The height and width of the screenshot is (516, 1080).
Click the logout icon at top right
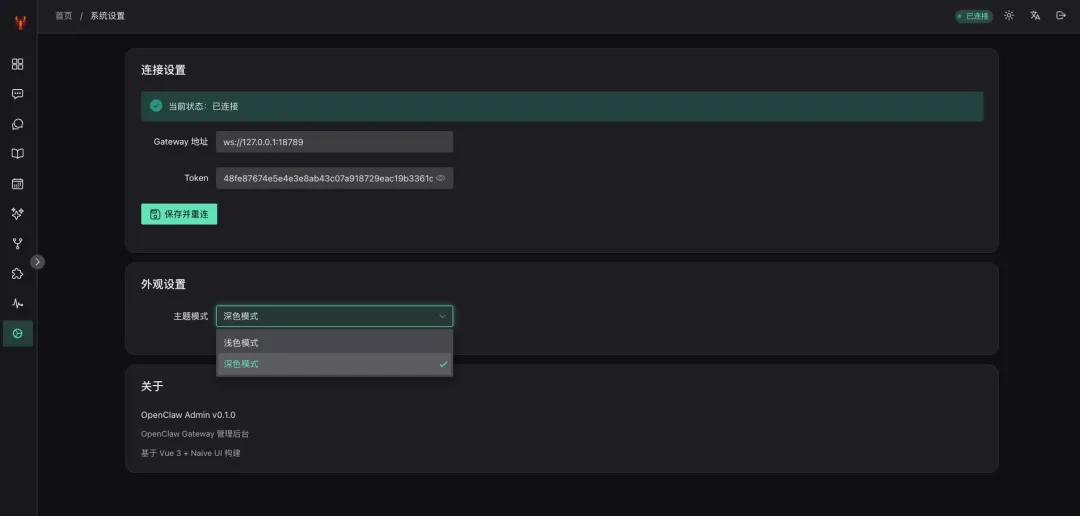click(1061, 16)
